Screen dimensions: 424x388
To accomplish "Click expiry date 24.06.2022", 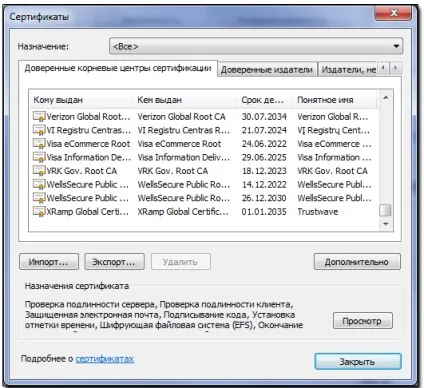I will pyautogui.click(x=264, y=144).
